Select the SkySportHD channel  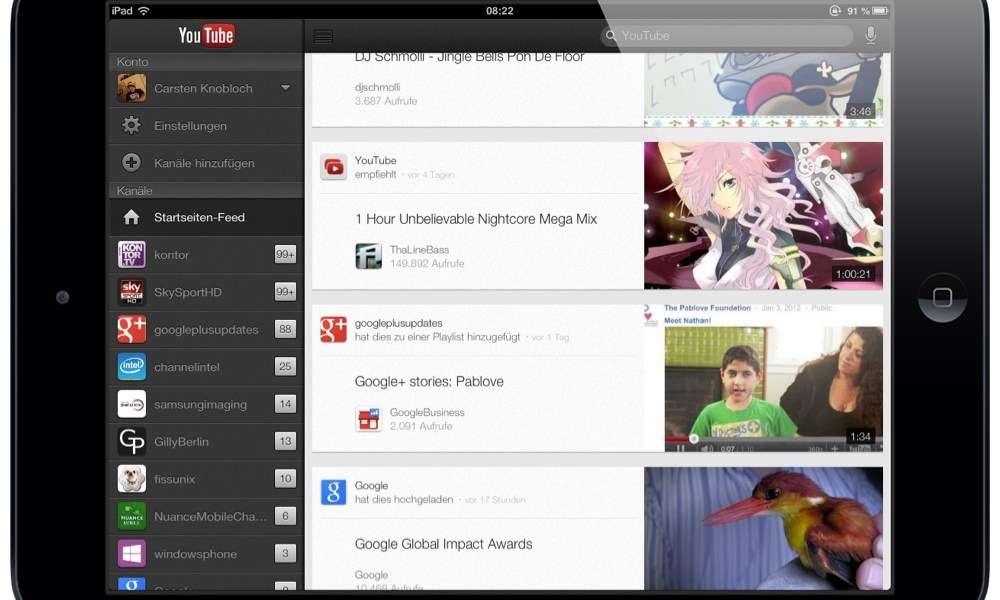(x=206, y=293)
